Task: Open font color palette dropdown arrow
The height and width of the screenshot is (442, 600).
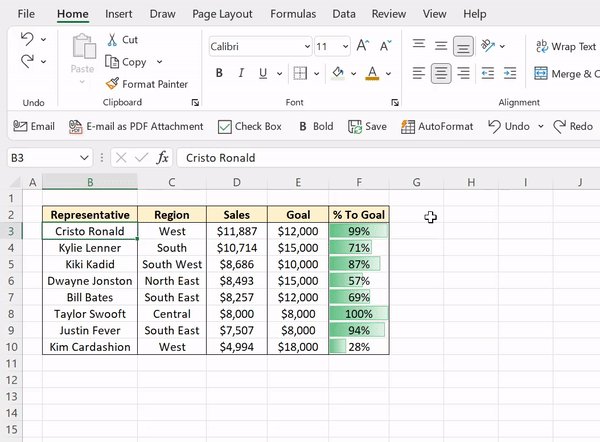Action: [x=388, y=73]
